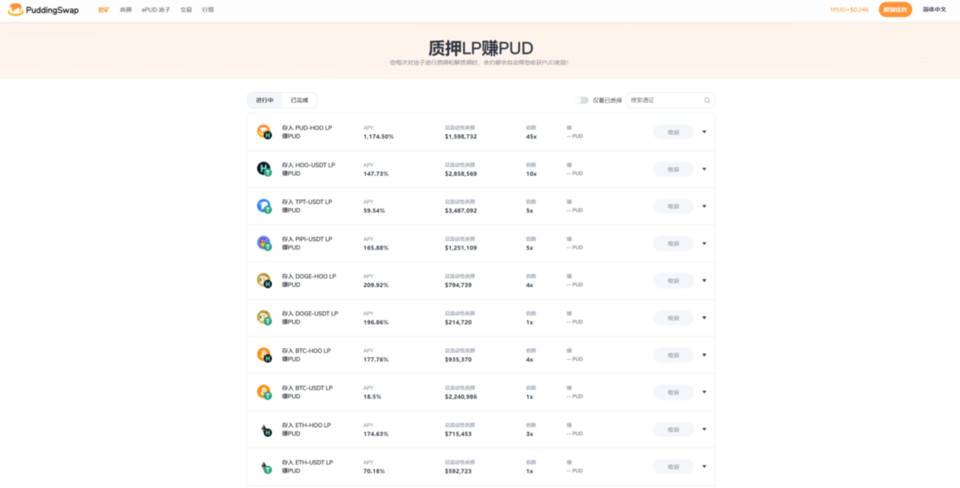Click harvest button in ETH-HOO LP row
This screenshot has width=960, height=488.
pos(673,430)
